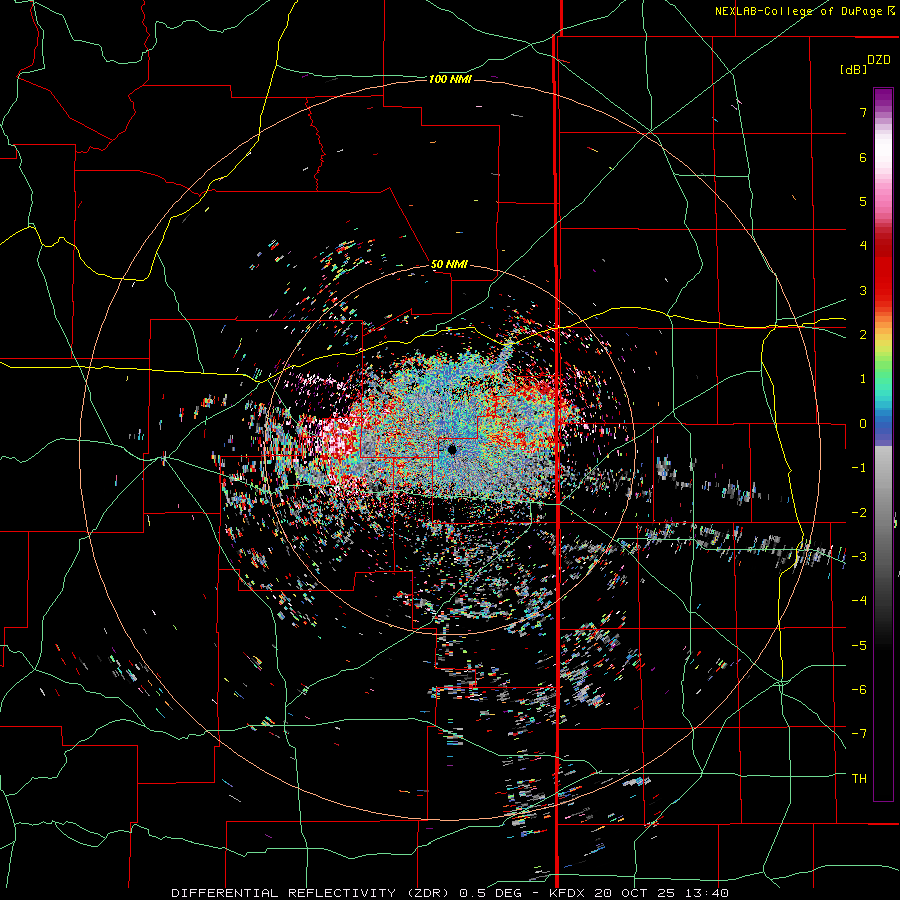
Task: Click the DZD color scale title
Action: pos(879,60)
